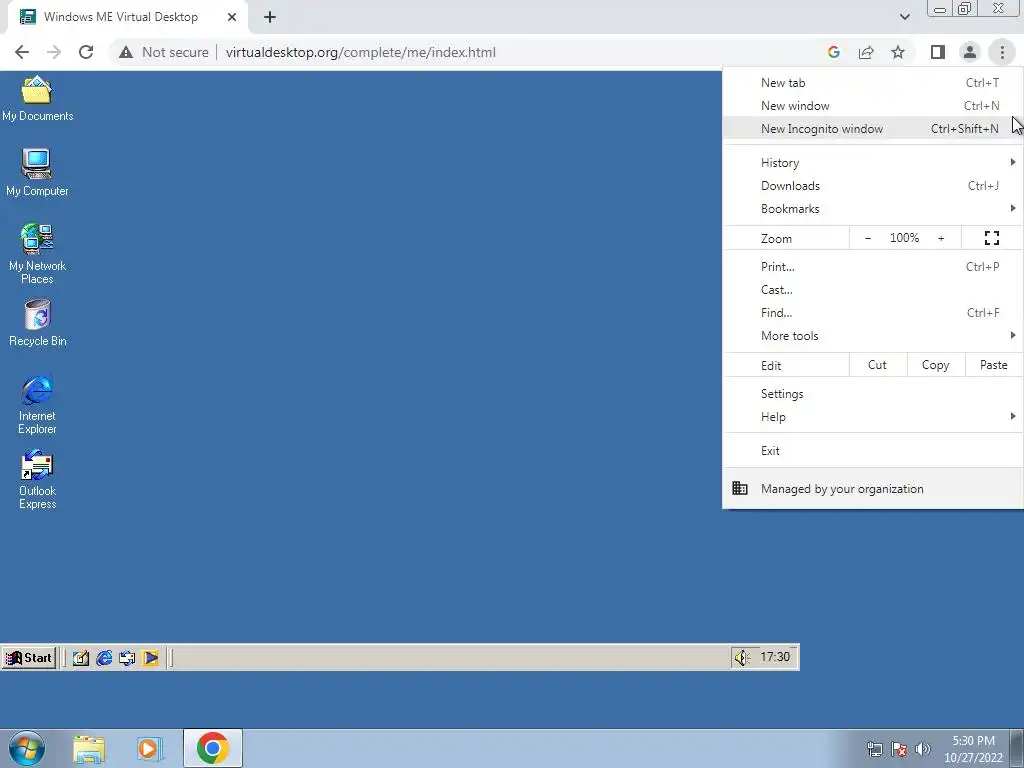
Task: Click Managed by your organization
Action: [x=872, y=488]
